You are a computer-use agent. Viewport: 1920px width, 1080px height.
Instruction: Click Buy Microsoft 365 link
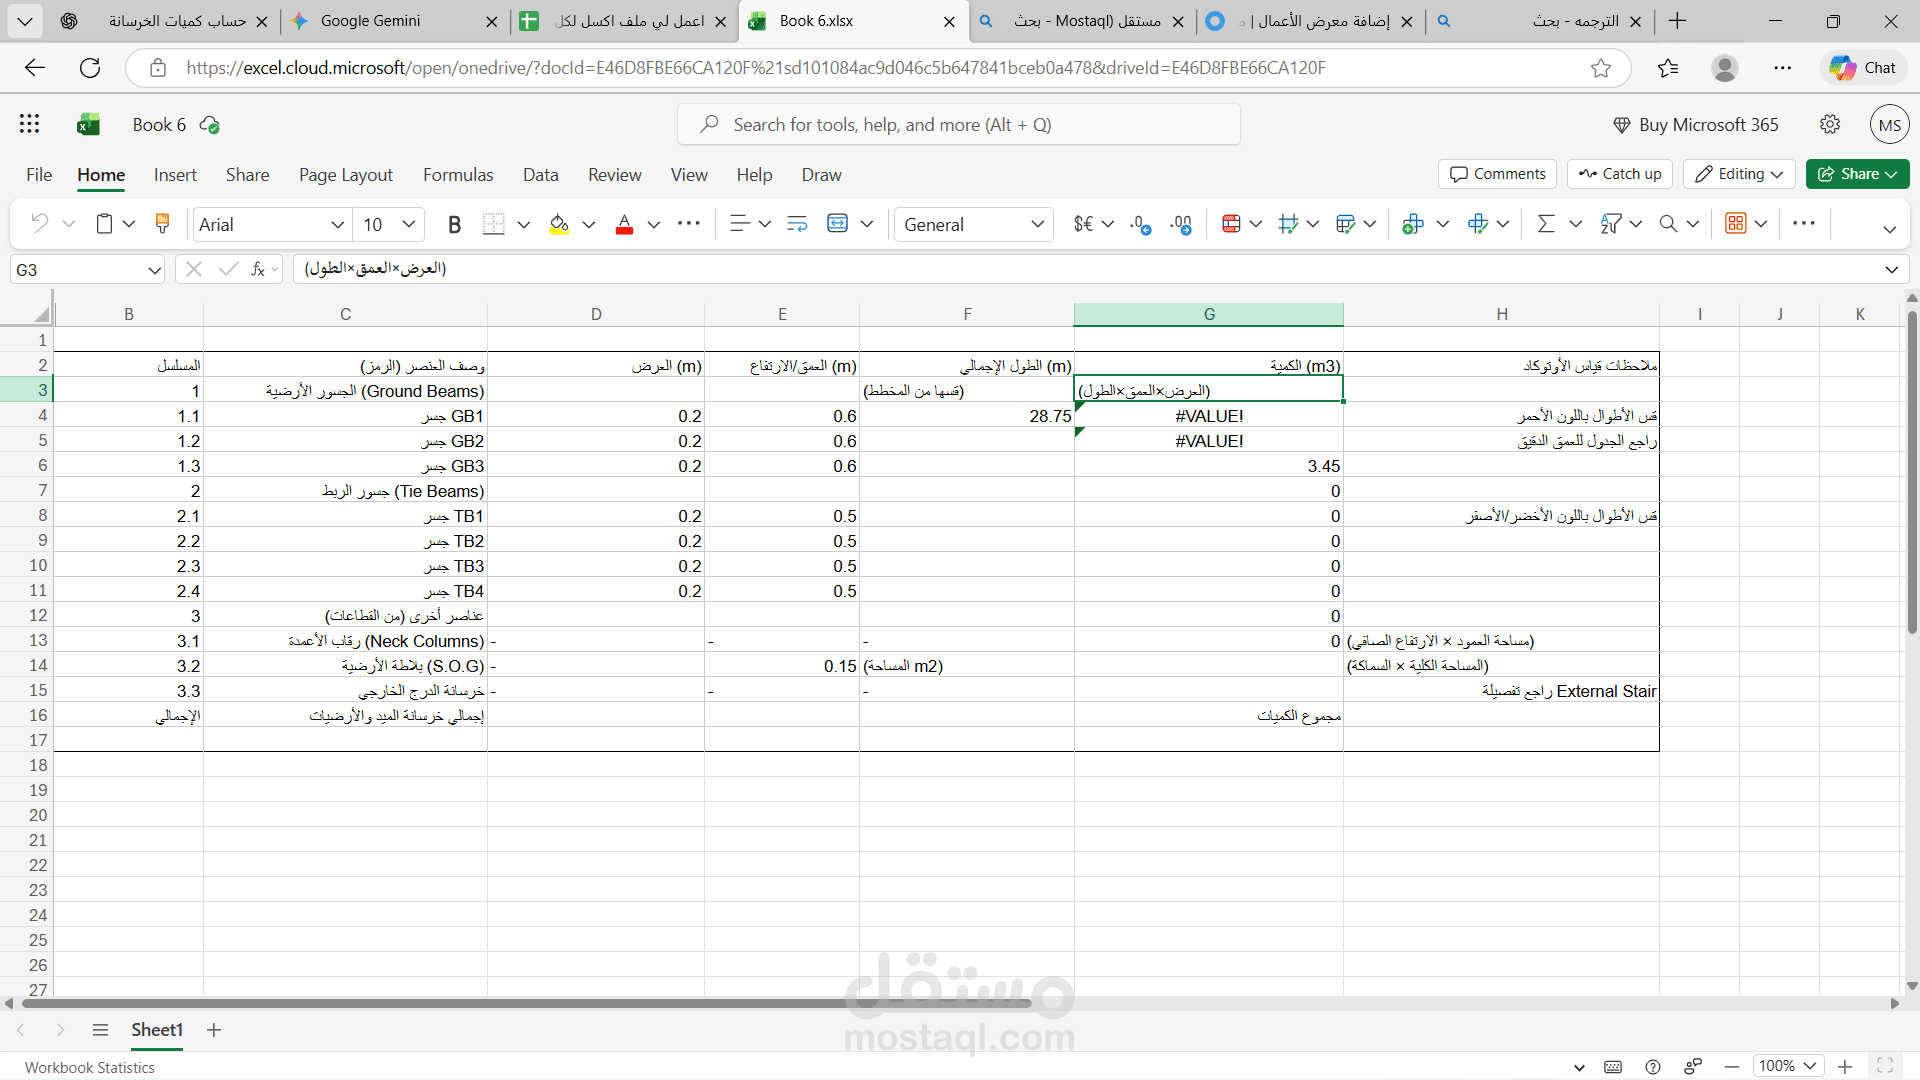pyautogui.click(x=1696, y=125)
